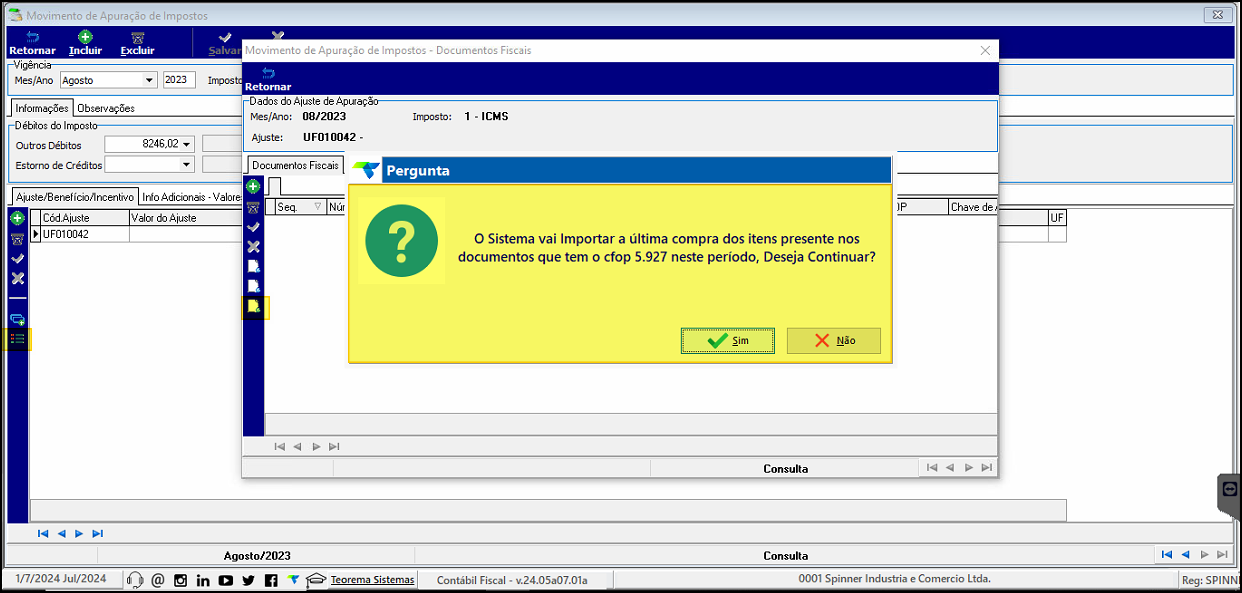Open the Twitter icon in the status bar
This screenshot has width=1242, height=593.
[248, 580]
